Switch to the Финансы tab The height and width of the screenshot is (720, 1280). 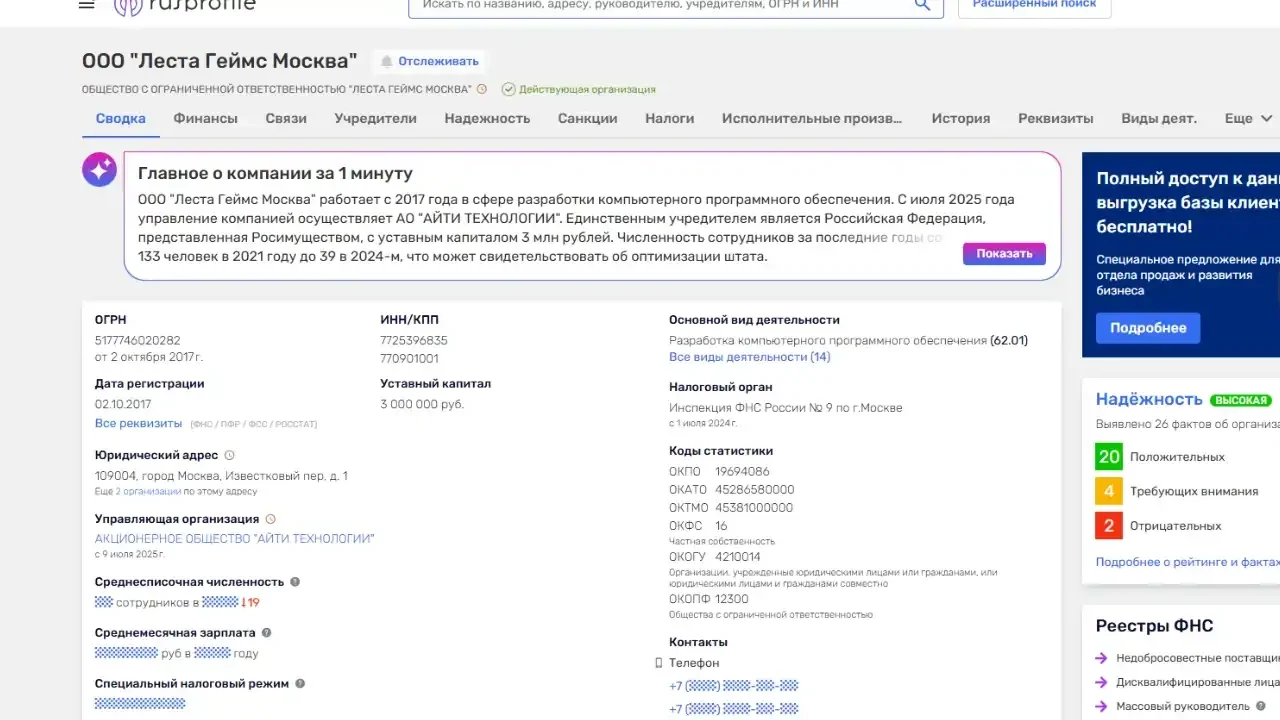(x=205, y=118)
